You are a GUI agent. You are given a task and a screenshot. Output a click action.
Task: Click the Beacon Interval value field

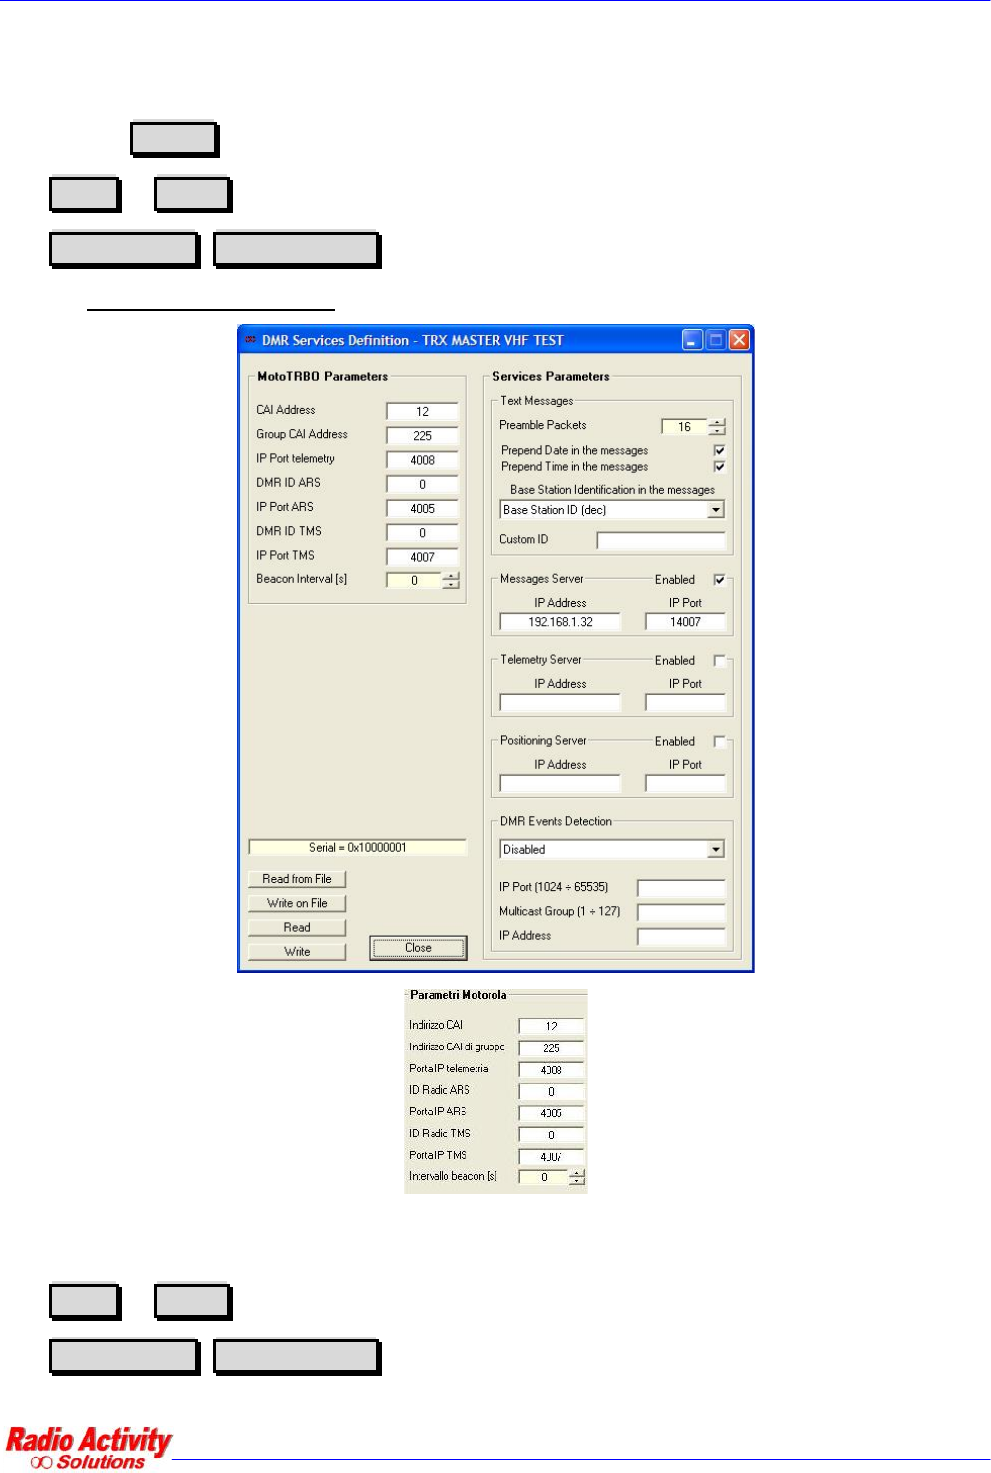pos(414,581)
